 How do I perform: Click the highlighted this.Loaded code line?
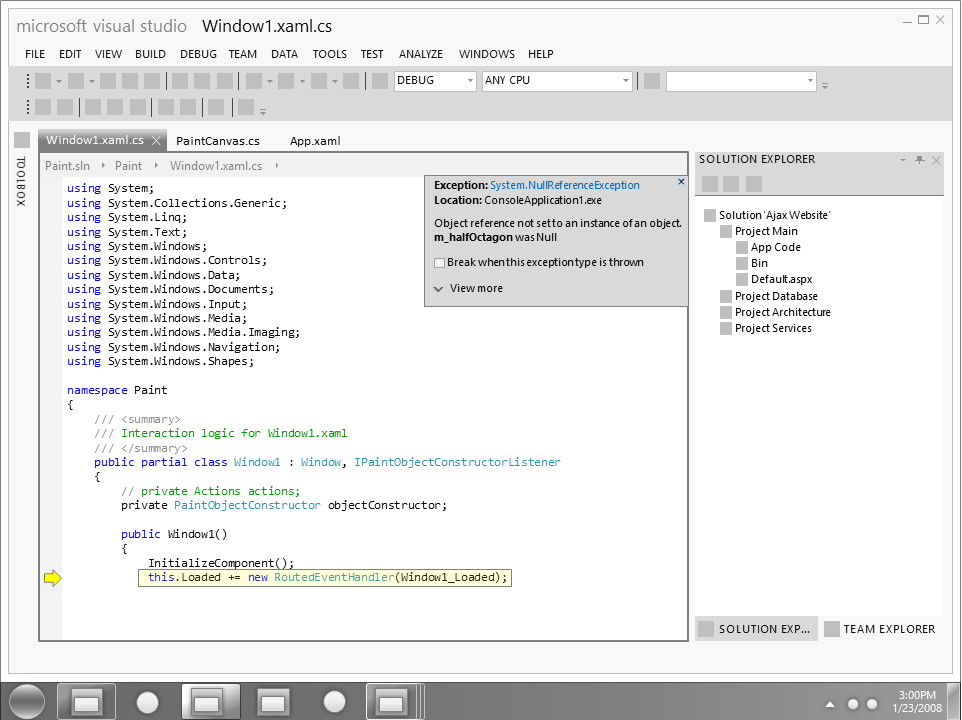click(x=325, y=578)
